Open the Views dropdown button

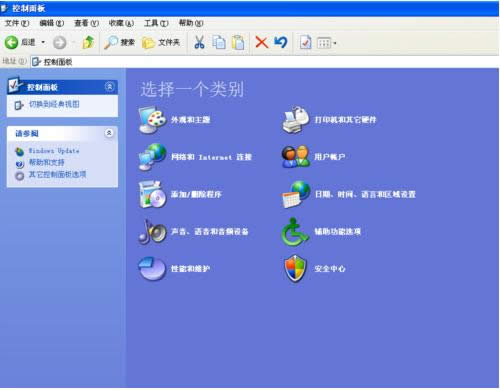tap(326, 43)
